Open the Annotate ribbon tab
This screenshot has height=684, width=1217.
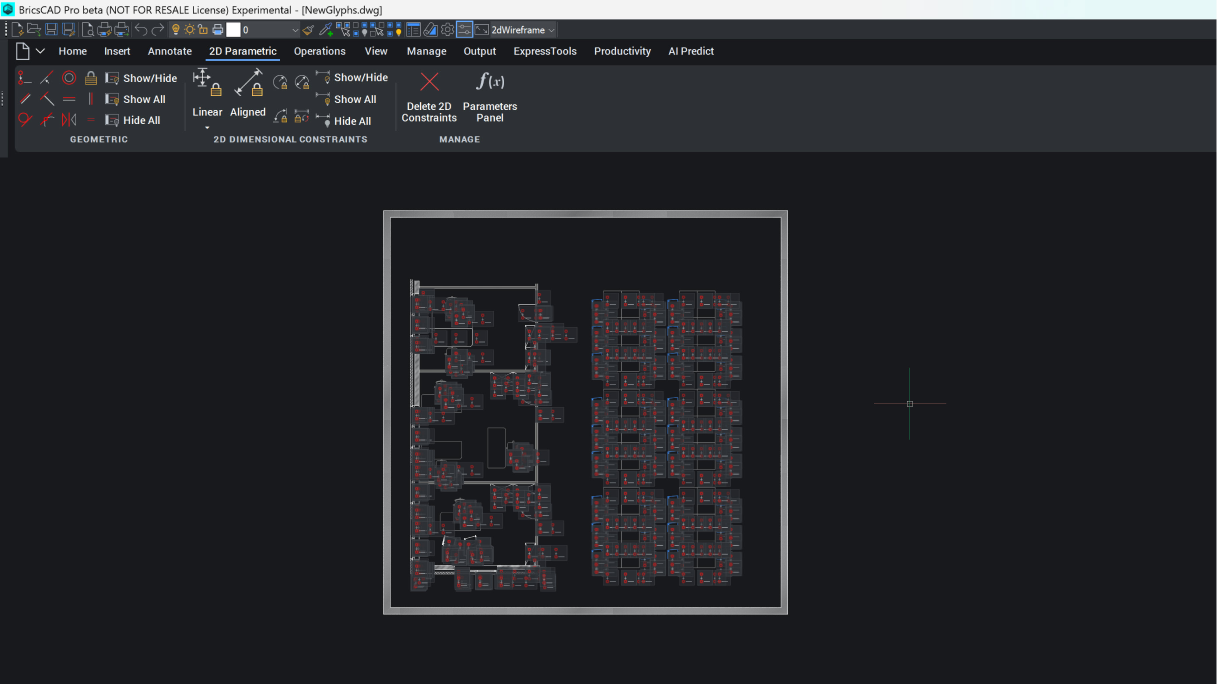(170, 51)
